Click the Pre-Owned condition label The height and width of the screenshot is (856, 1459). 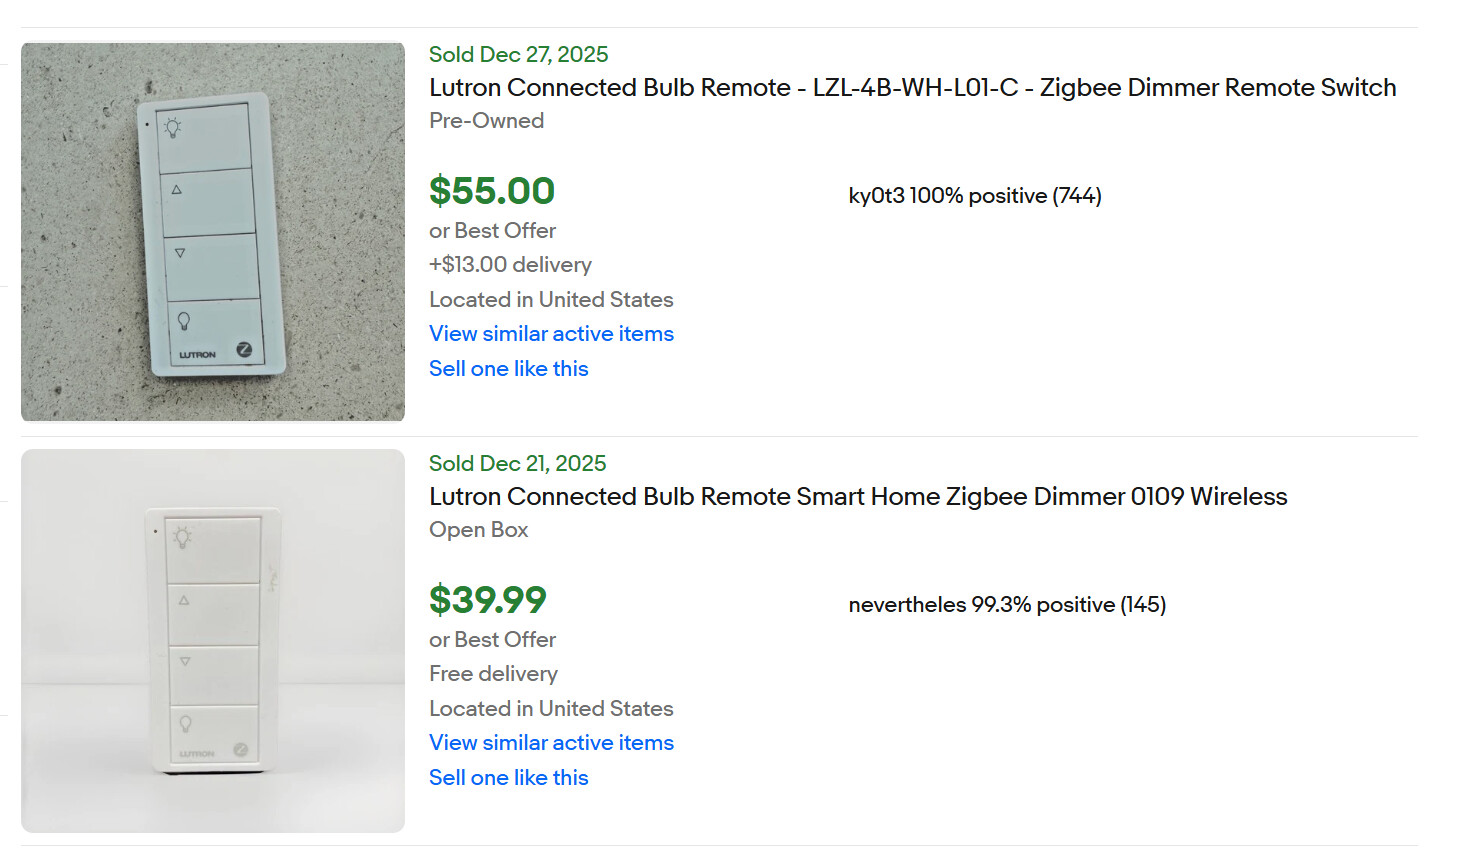(486, 121)
